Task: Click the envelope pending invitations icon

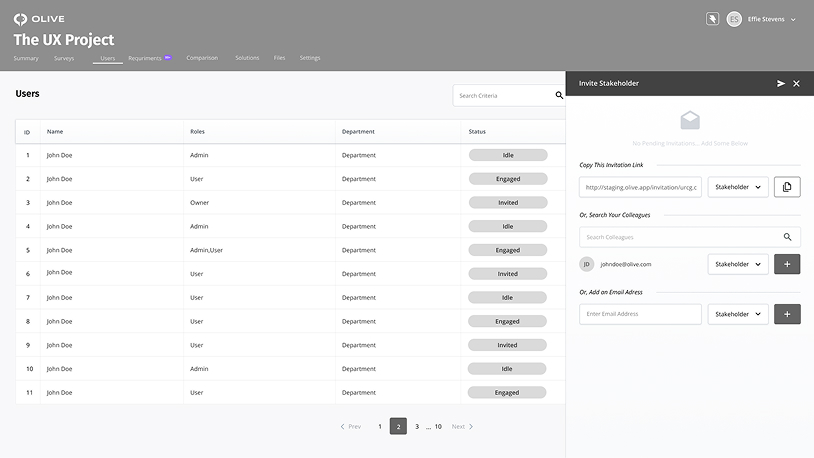Action: pyautogui.click(x=690, y=120)
